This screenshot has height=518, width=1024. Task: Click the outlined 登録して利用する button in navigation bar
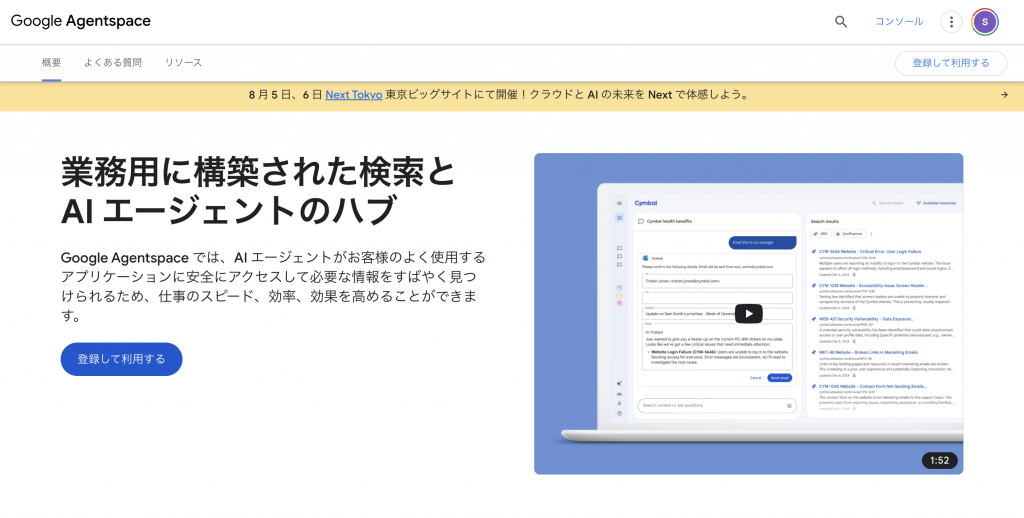[951, 63]
